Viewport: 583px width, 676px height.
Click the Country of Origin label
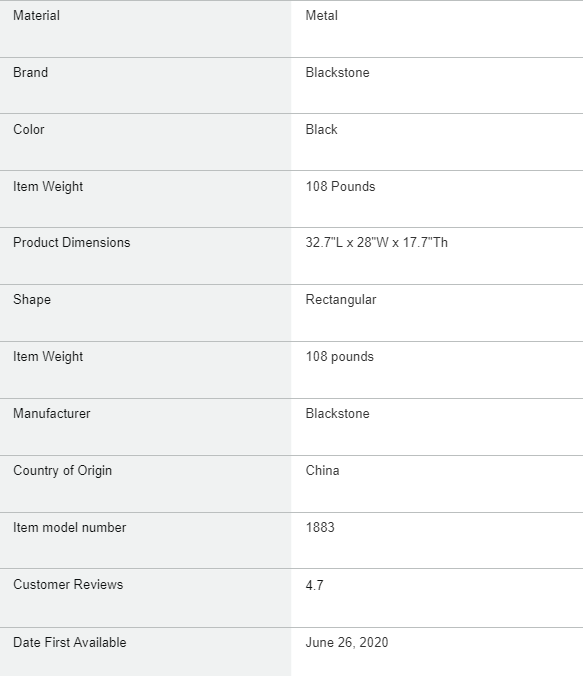[x=63, y=471]
